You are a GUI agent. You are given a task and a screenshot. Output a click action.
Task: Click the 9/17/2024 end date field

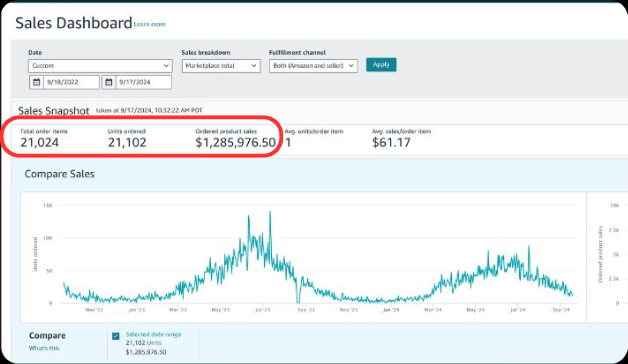[x=143, y=82]
